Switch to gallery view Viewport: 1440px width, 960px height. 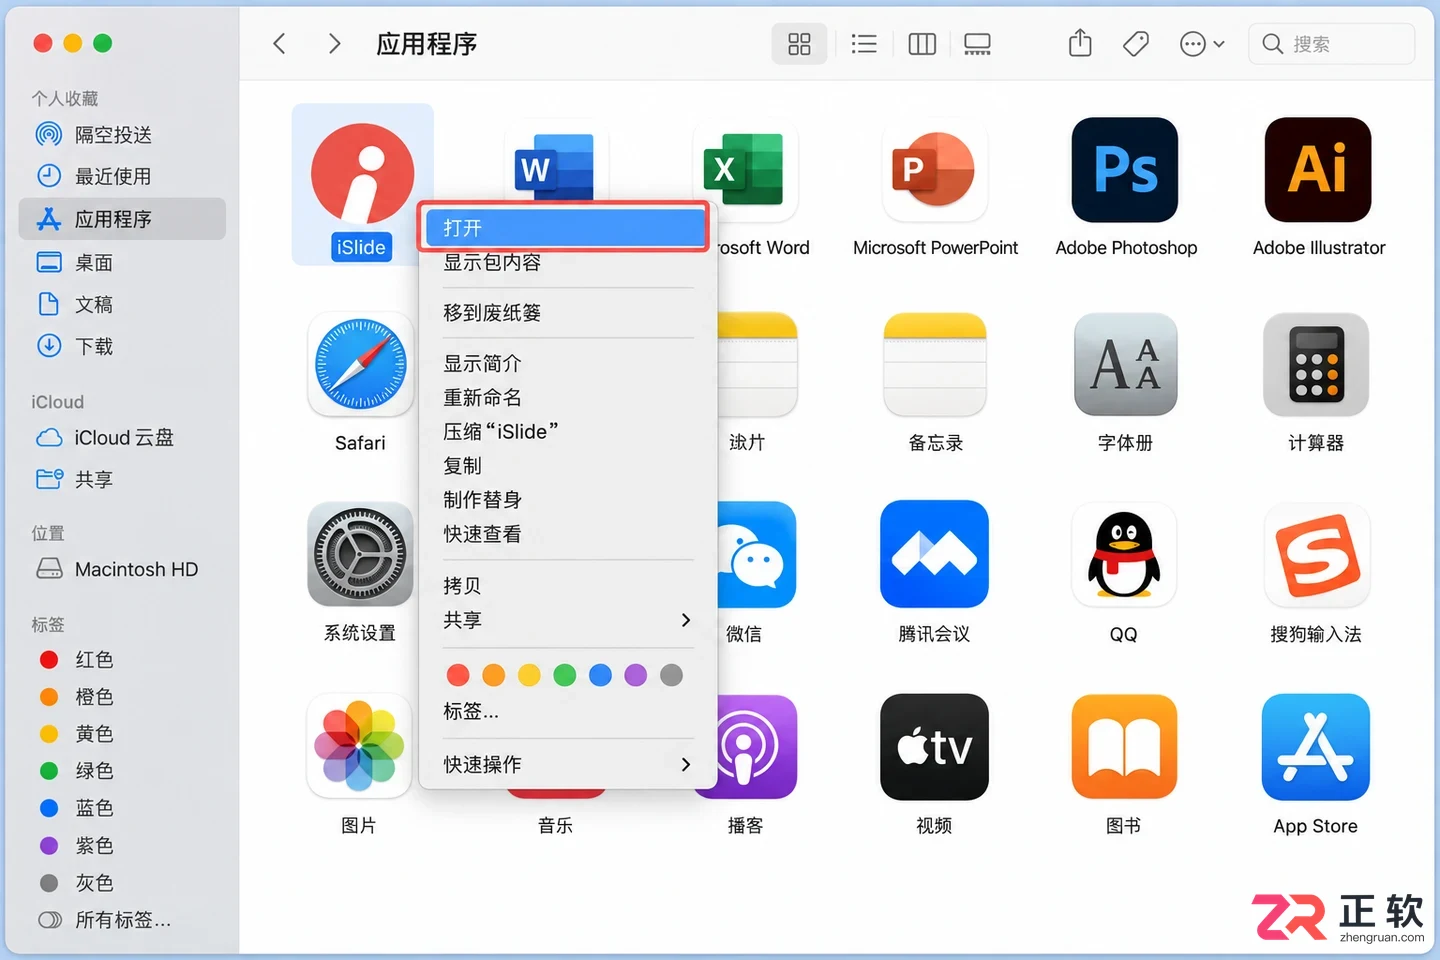977,44
